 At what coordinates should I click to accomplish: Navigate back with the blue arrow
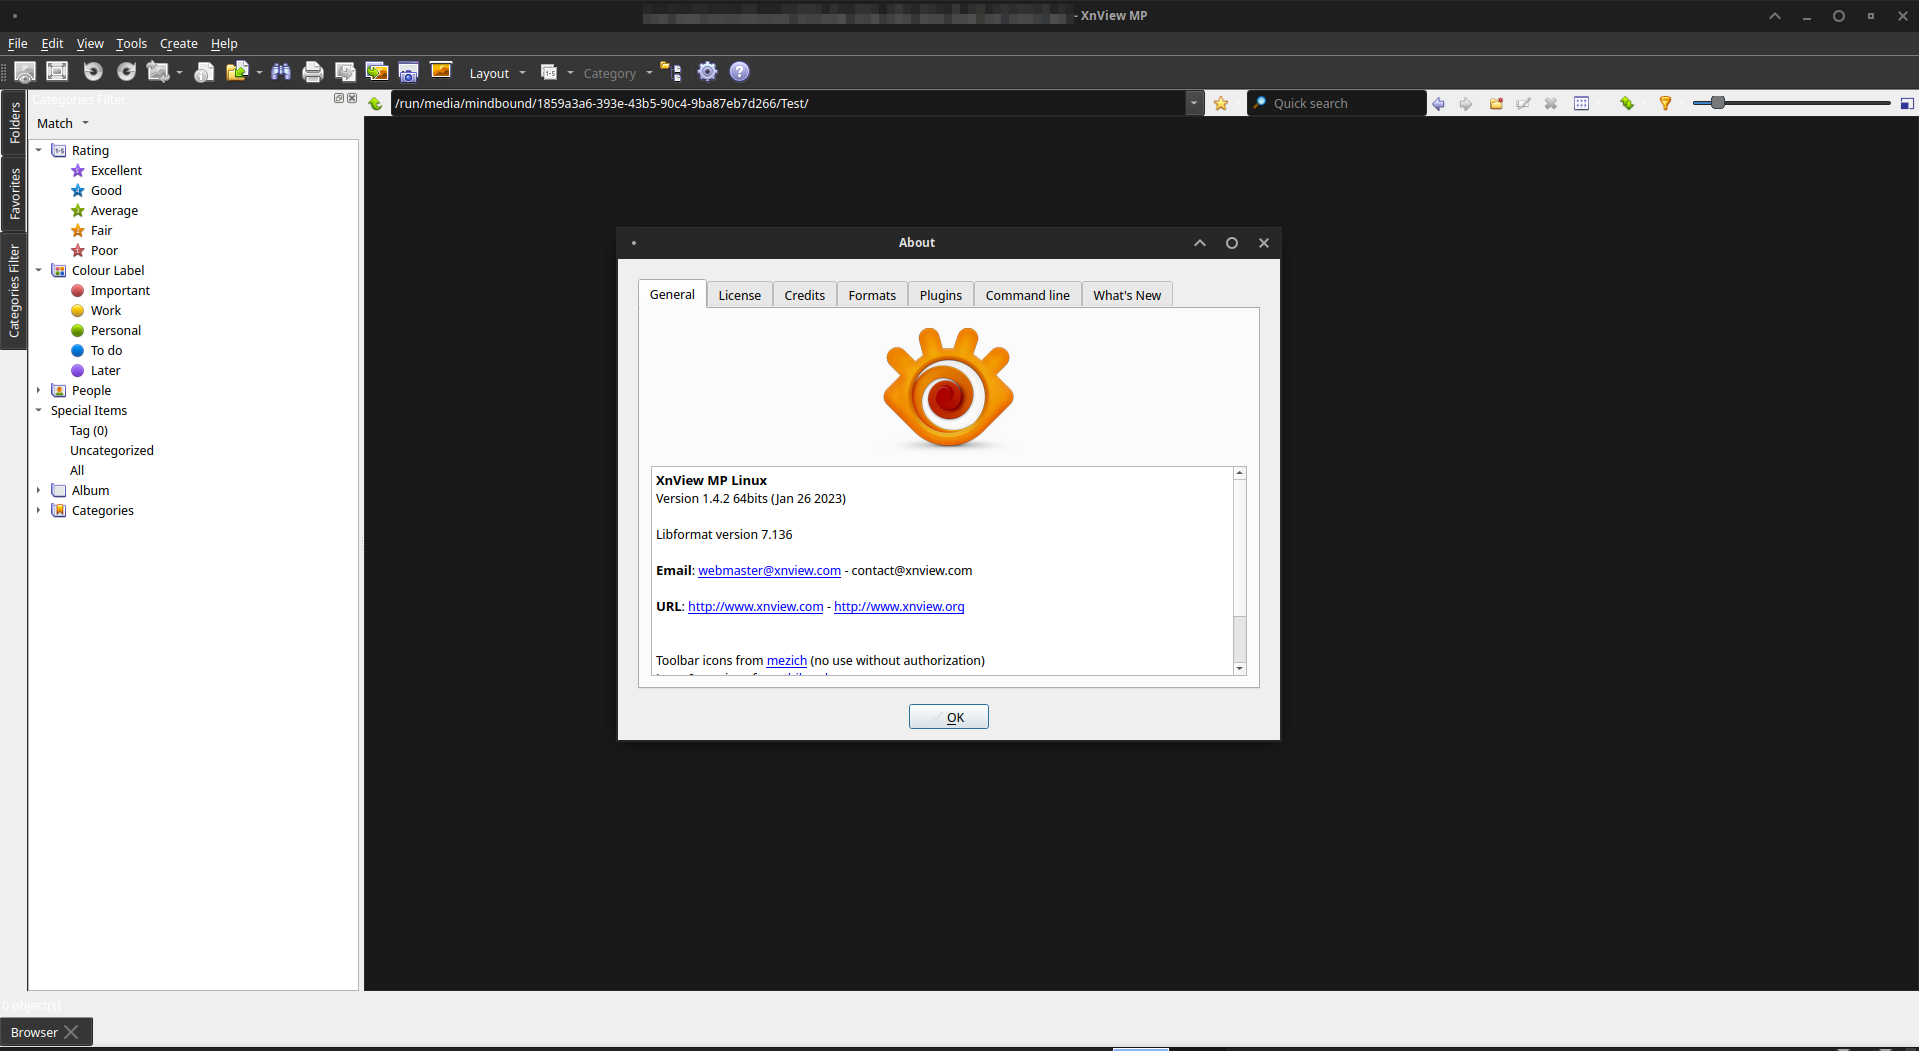coord(1438,103)
